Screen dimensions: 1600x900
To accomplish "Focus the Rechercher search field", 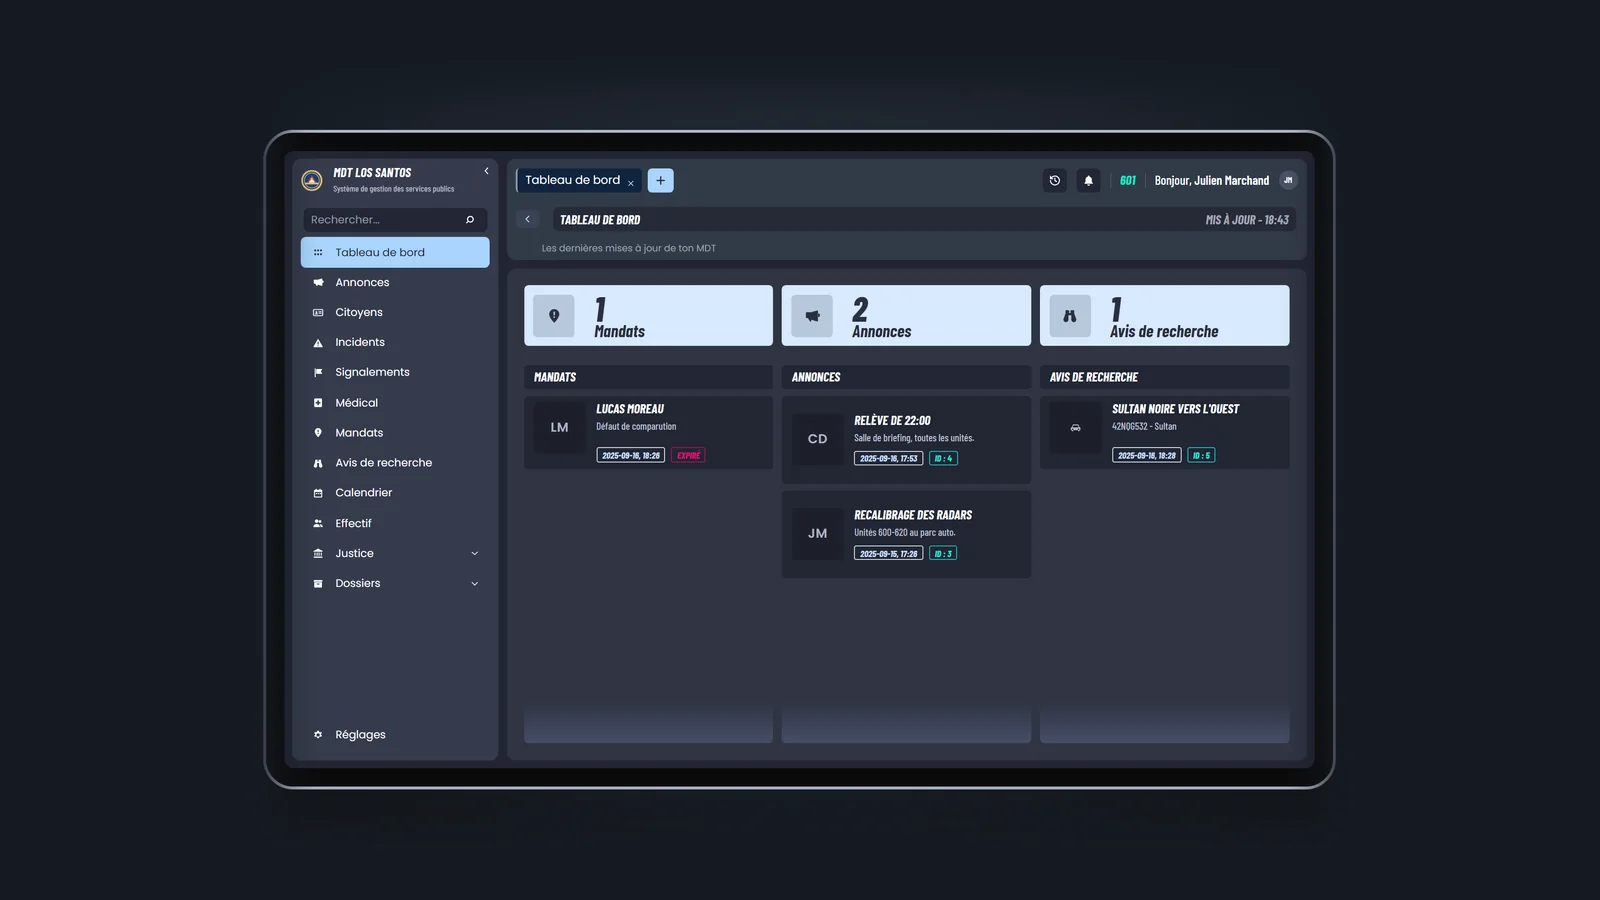I will pyautogui.click(x=395, y=220).
